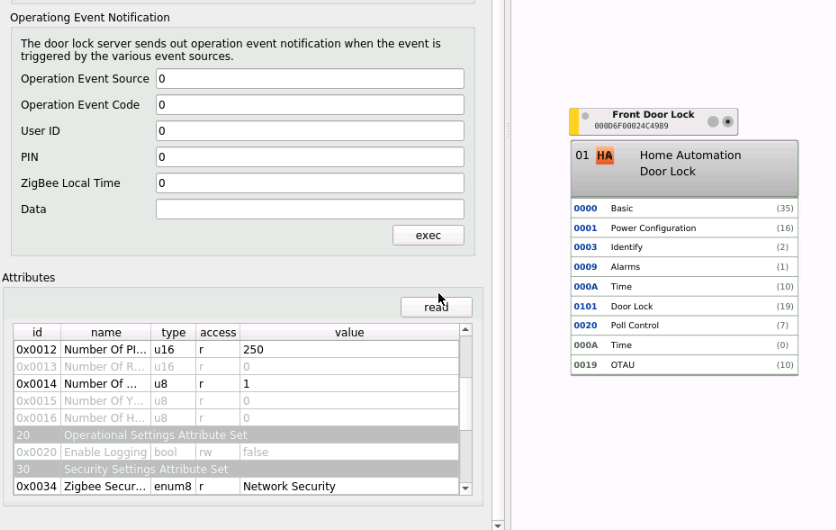836x530 pixels.
Task: Click into the User ID input
Action: pos(310,131)
